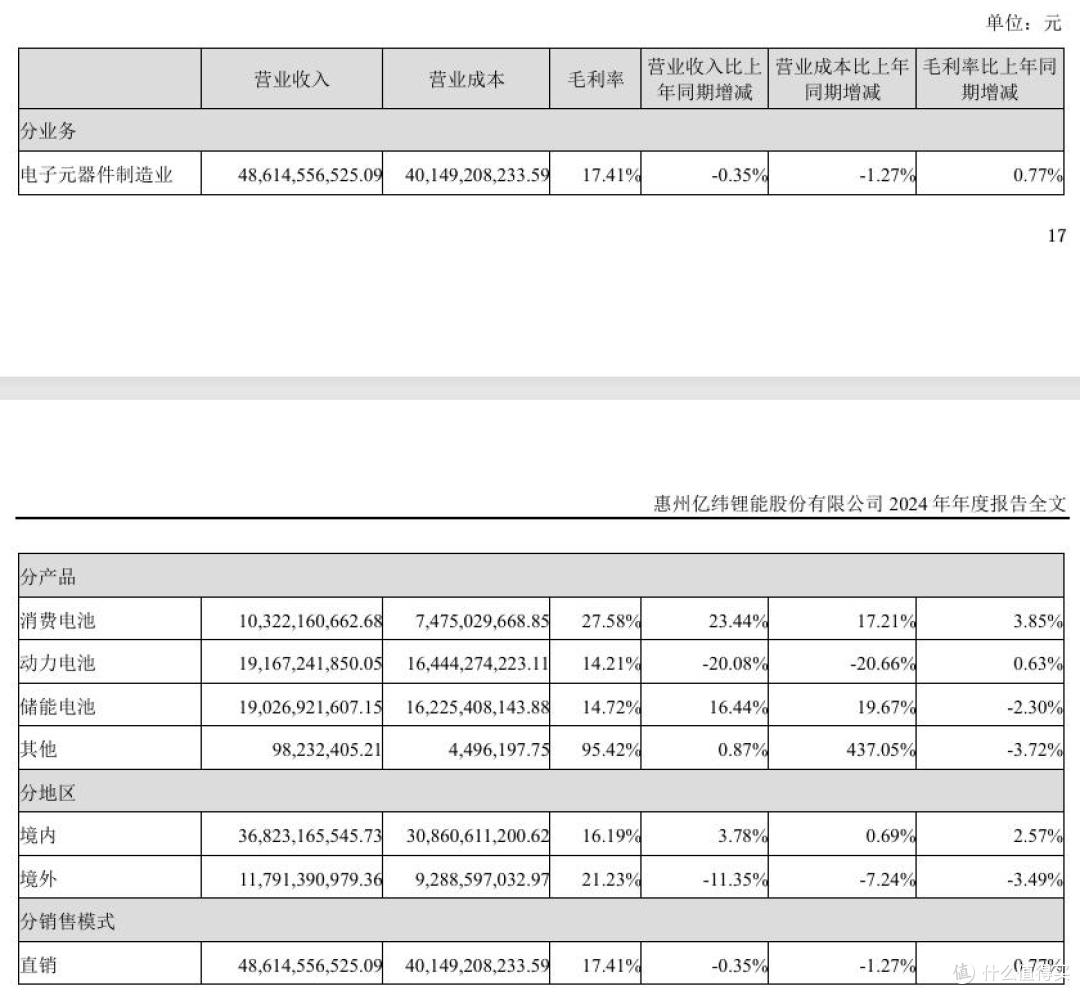Viewport: 1080px width, 995px height.
Task: Click 储能电池 revenue 19,026,921,607.15
Action: click(310, 706)
